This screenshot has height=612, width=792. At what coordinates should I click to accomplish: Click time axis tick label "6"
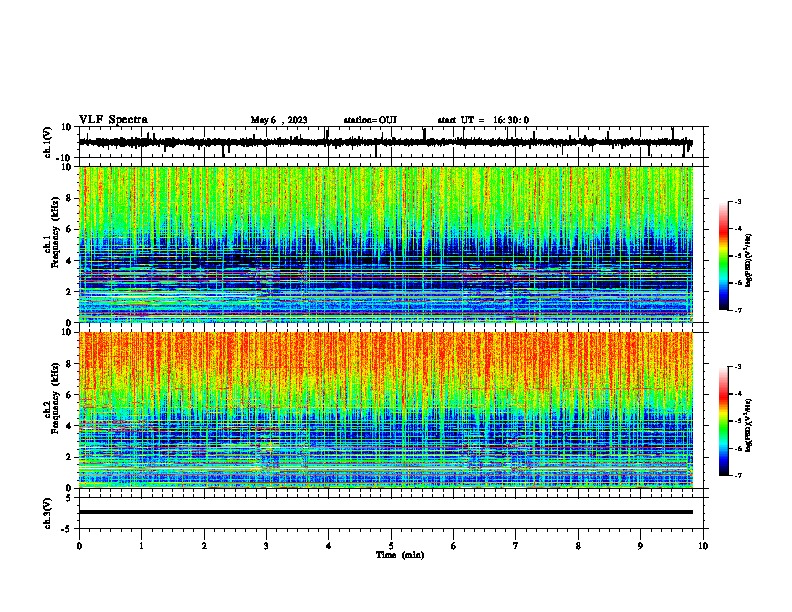[454, 546]
